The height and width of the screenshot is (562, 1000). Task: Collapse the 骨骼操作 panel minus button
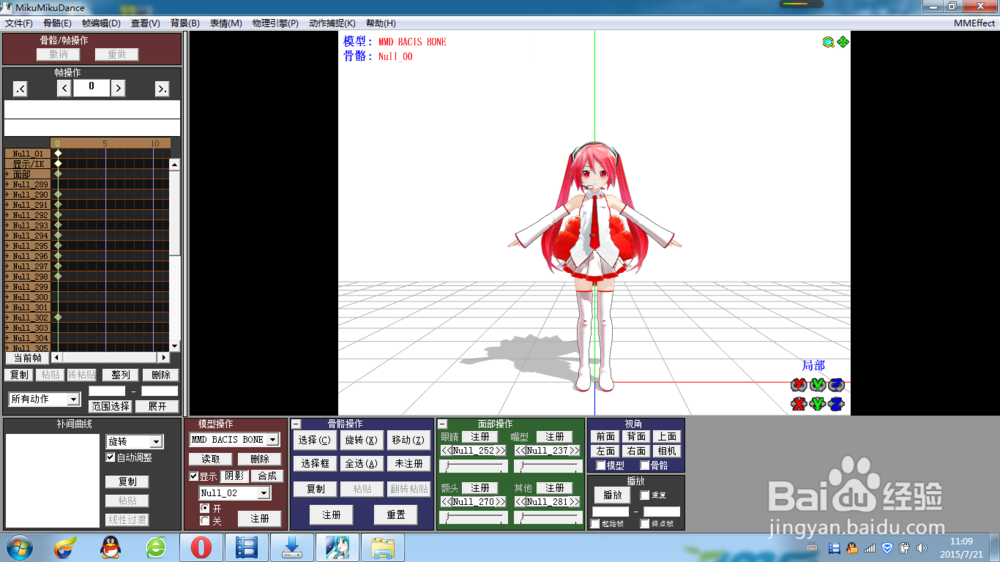click(296, 424)
